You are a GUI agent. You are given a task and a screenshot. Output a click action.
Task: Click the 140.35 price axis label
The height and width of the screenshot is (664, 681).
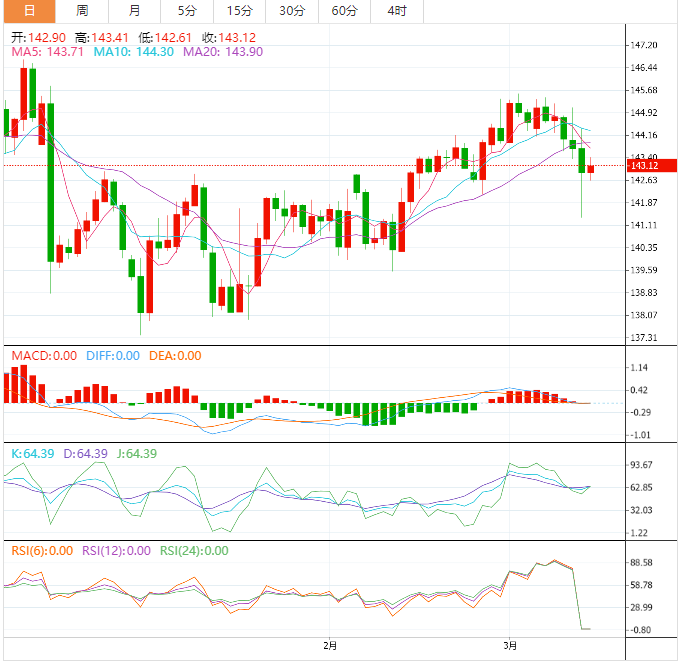pyautogui.click(x=644, y=248)
